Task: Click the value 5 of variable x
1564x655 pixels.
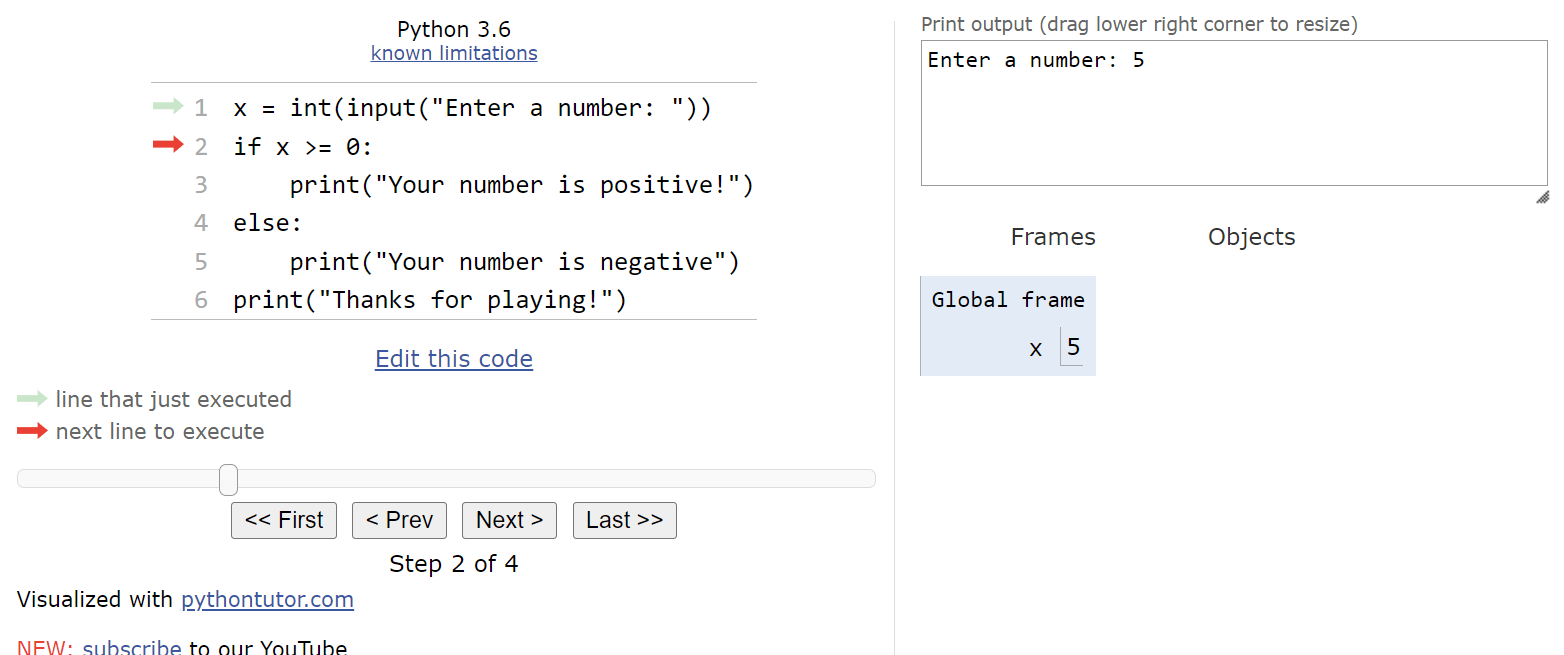Action: (1073, 347)
